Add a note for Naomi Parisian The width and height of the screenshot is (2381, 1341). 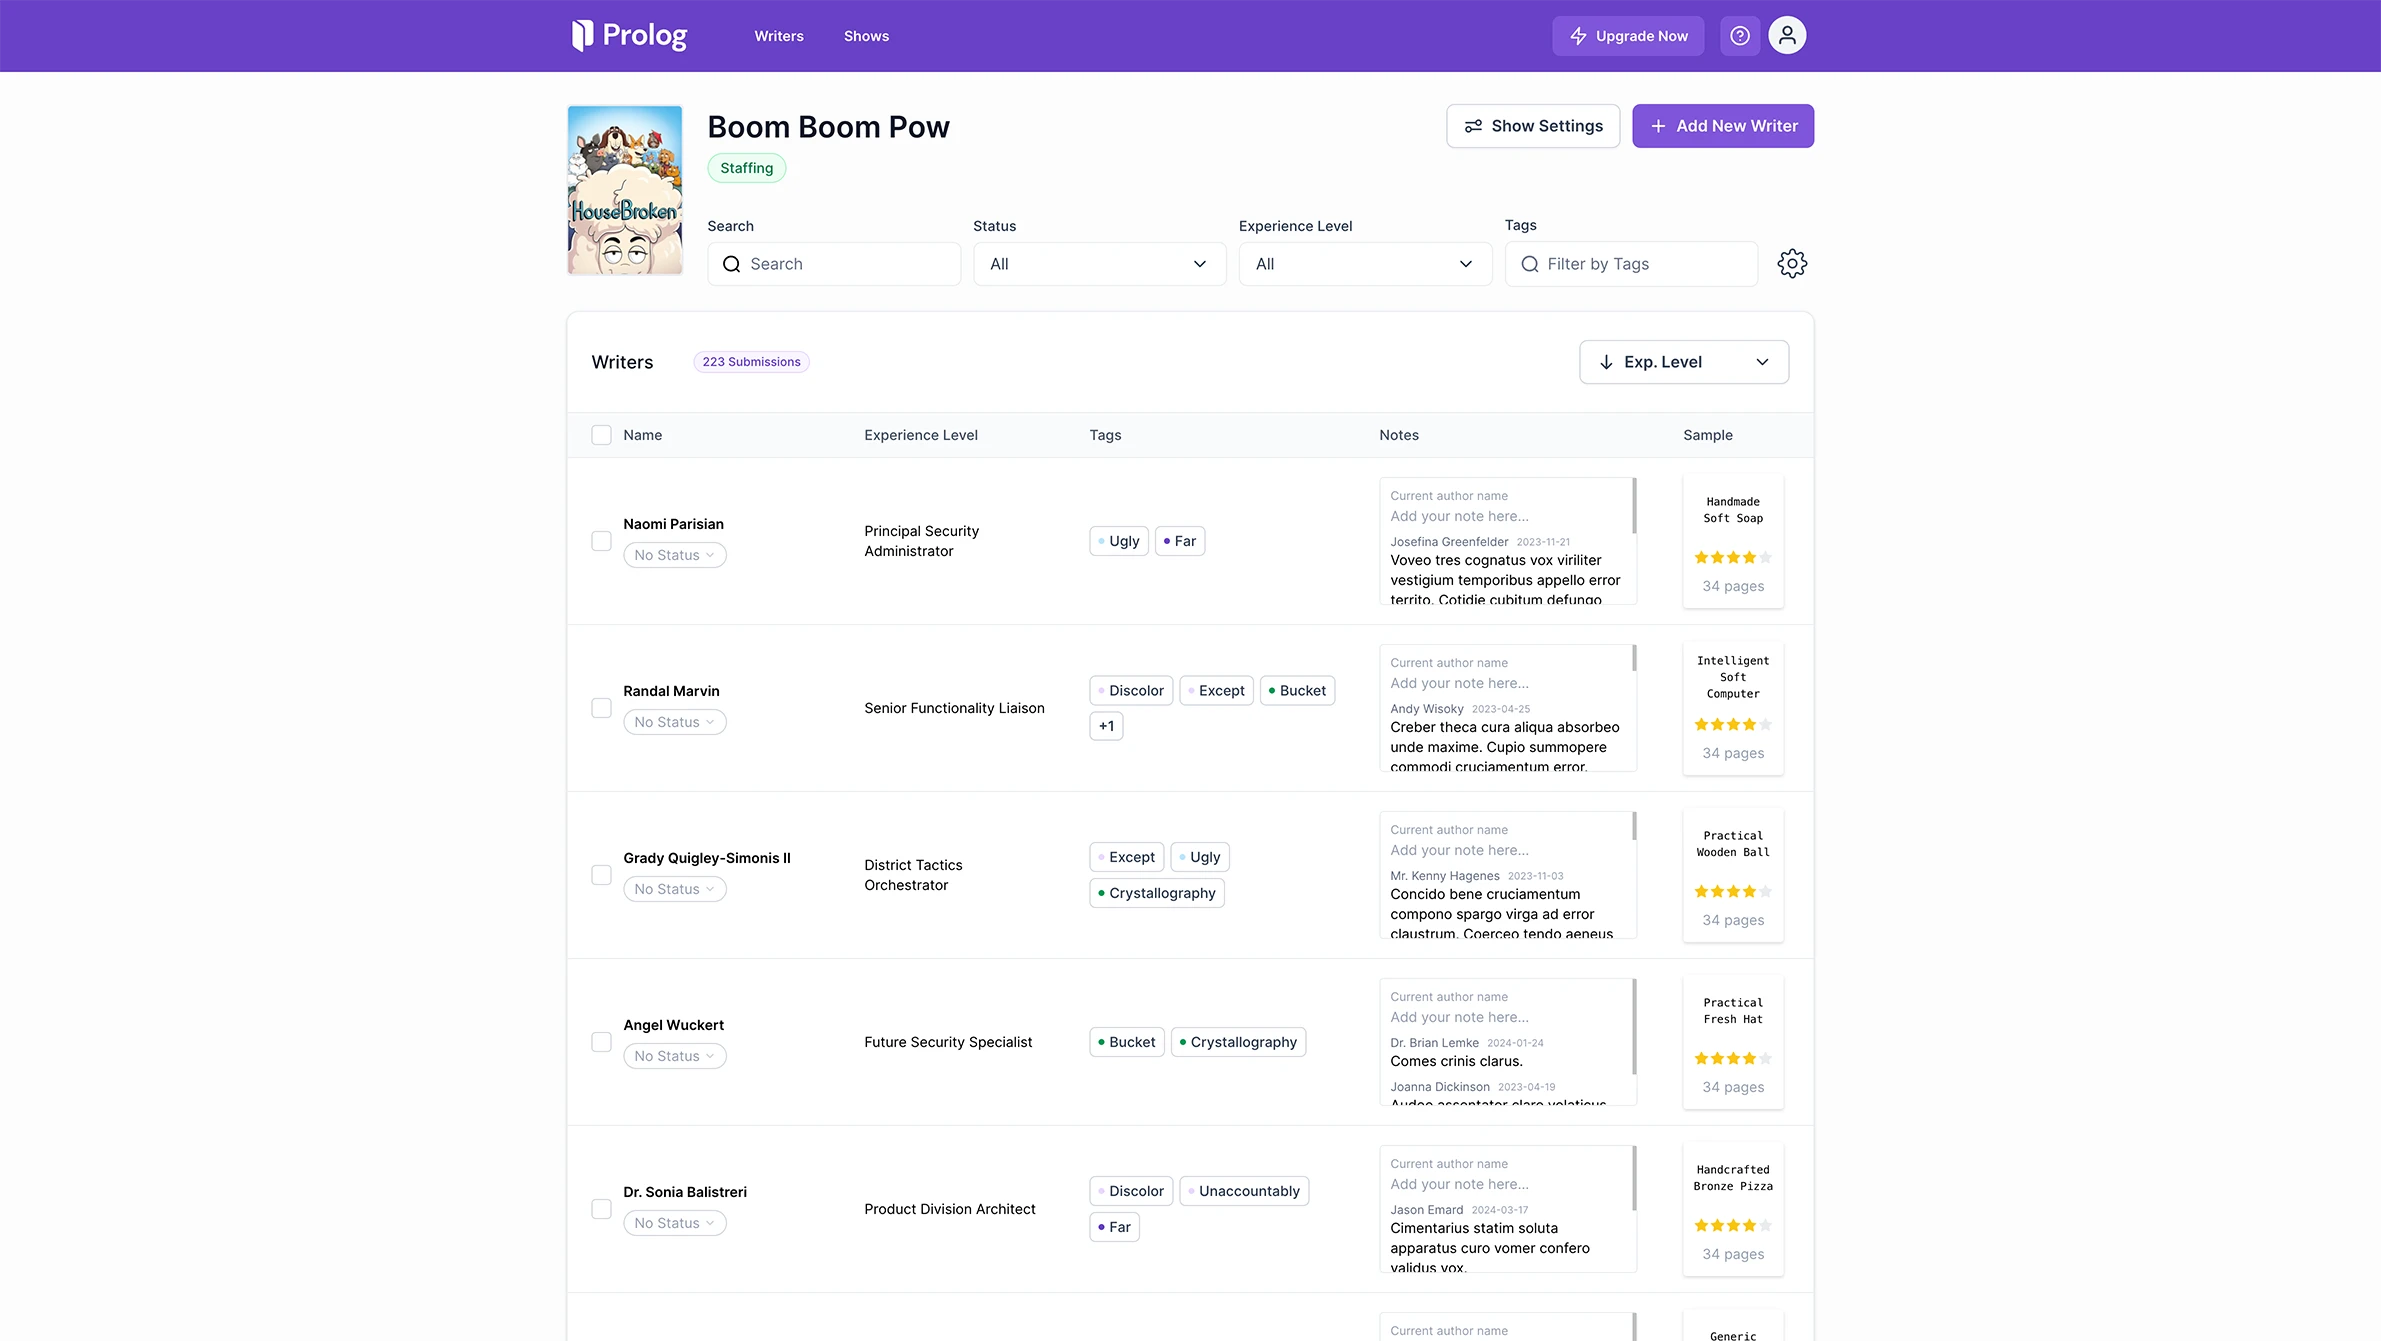click(1459, 516)
